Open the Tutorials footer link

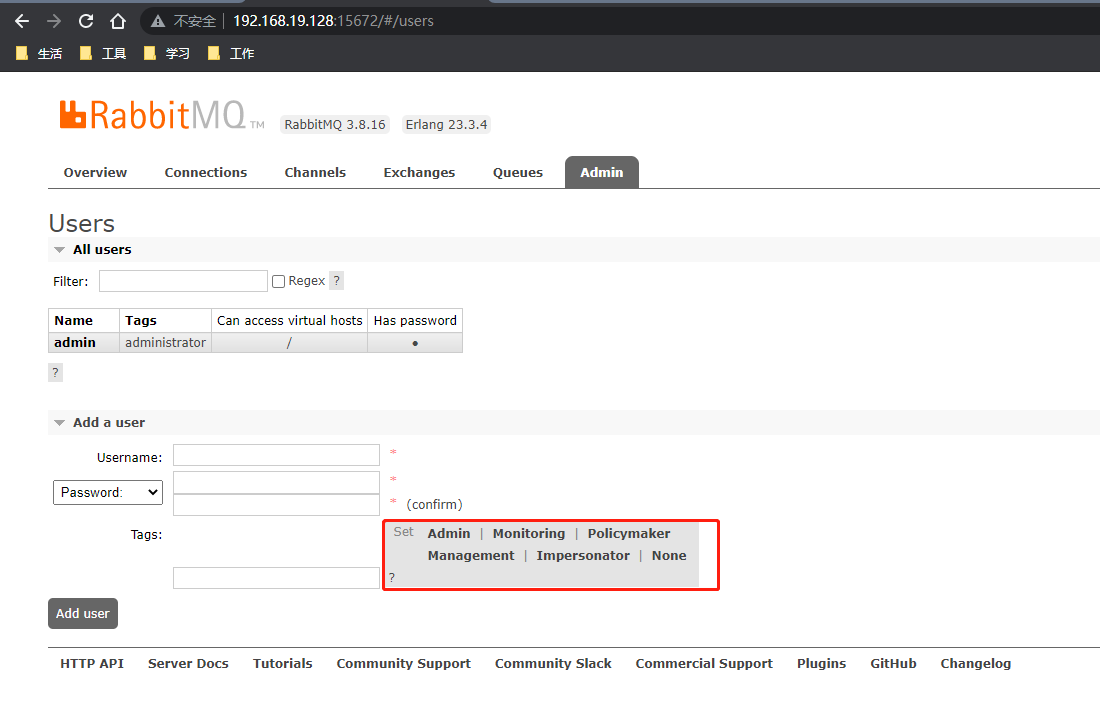point(283,664)
